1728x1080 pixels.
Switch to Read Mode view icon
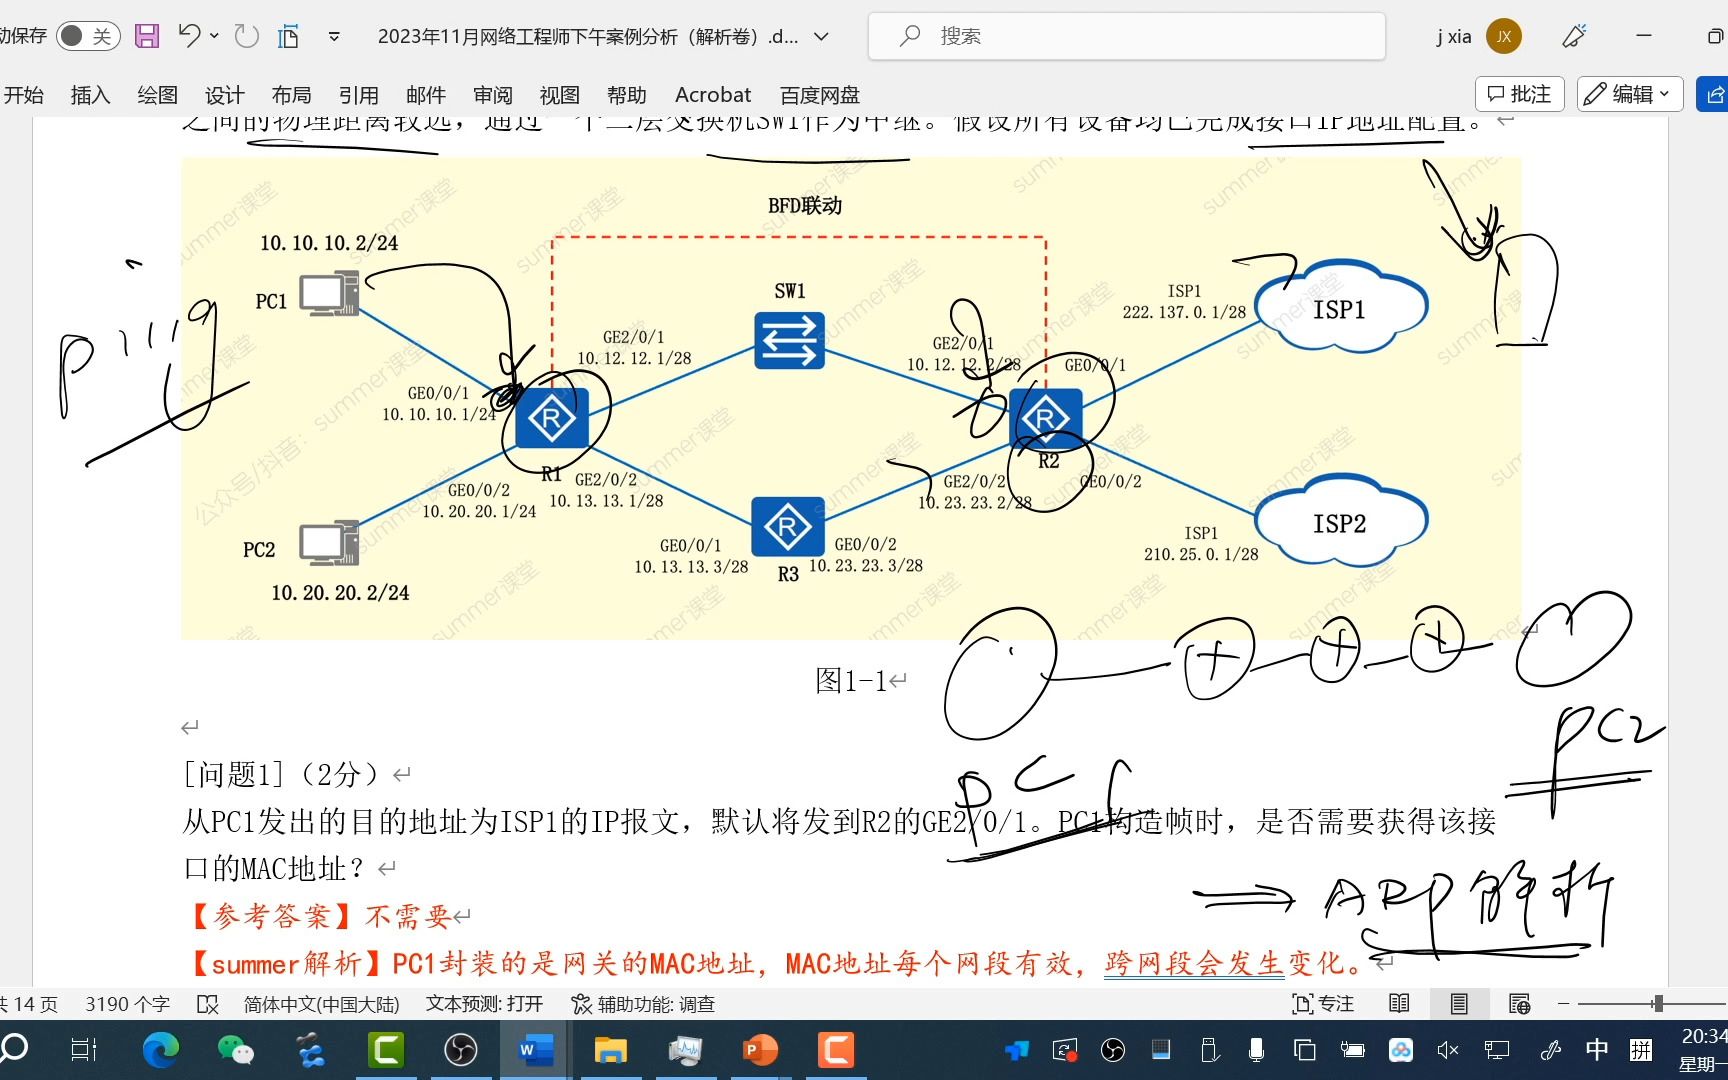(x=1399, y=1004)
